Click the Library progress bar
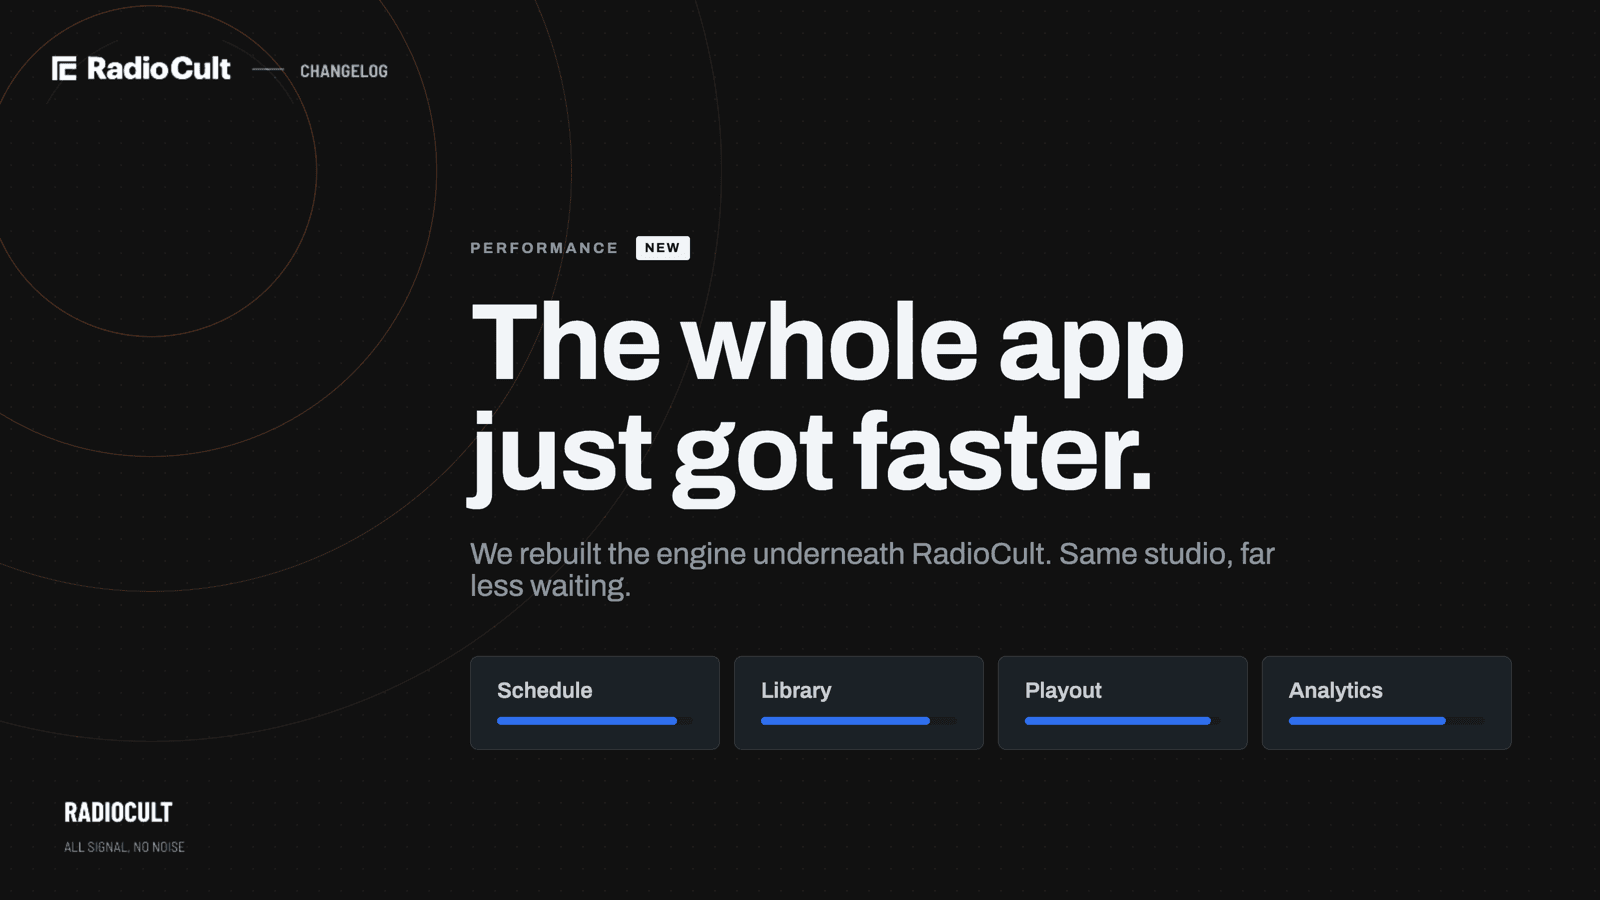This screenshot has width=1600, height=900. click(859, 721)
